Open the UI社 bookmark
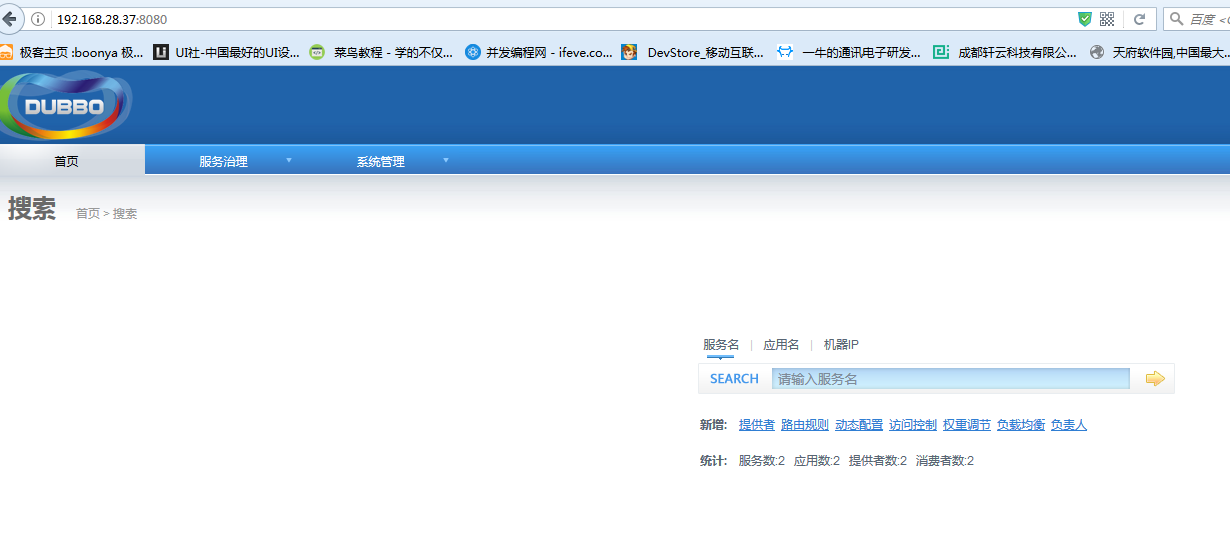This screenshot has height=544, width=1230. coord(227,52)
